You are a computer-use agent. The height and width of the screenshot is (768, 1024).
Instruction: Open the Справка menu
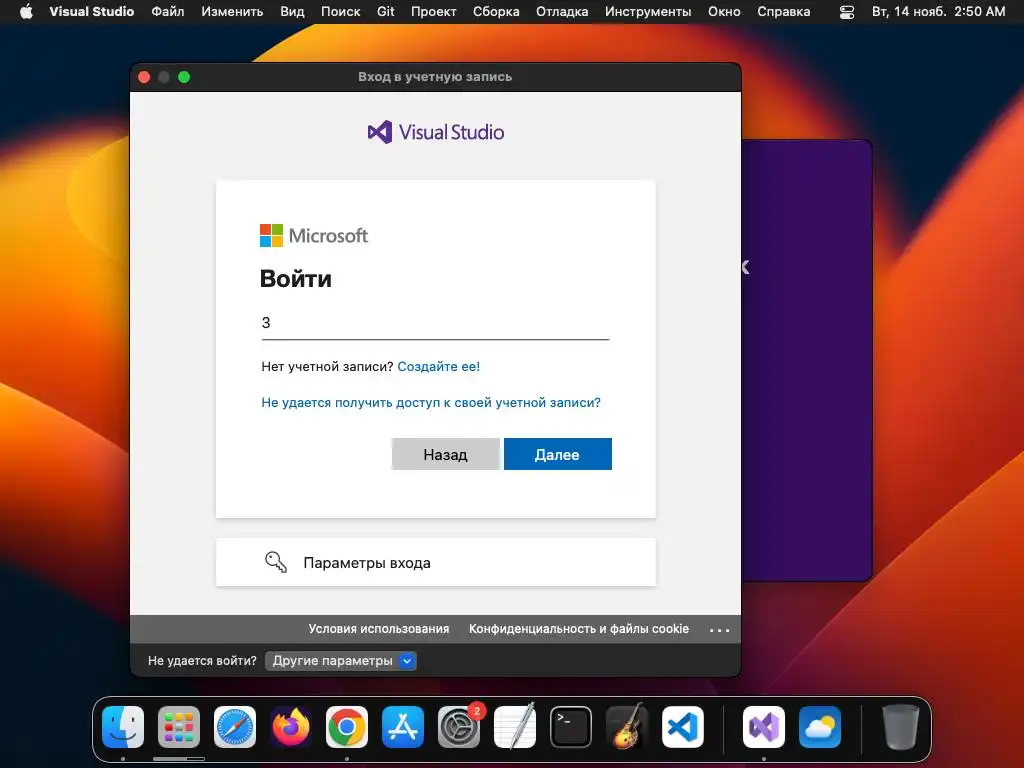pyautogui.click(x=784, y=11)
